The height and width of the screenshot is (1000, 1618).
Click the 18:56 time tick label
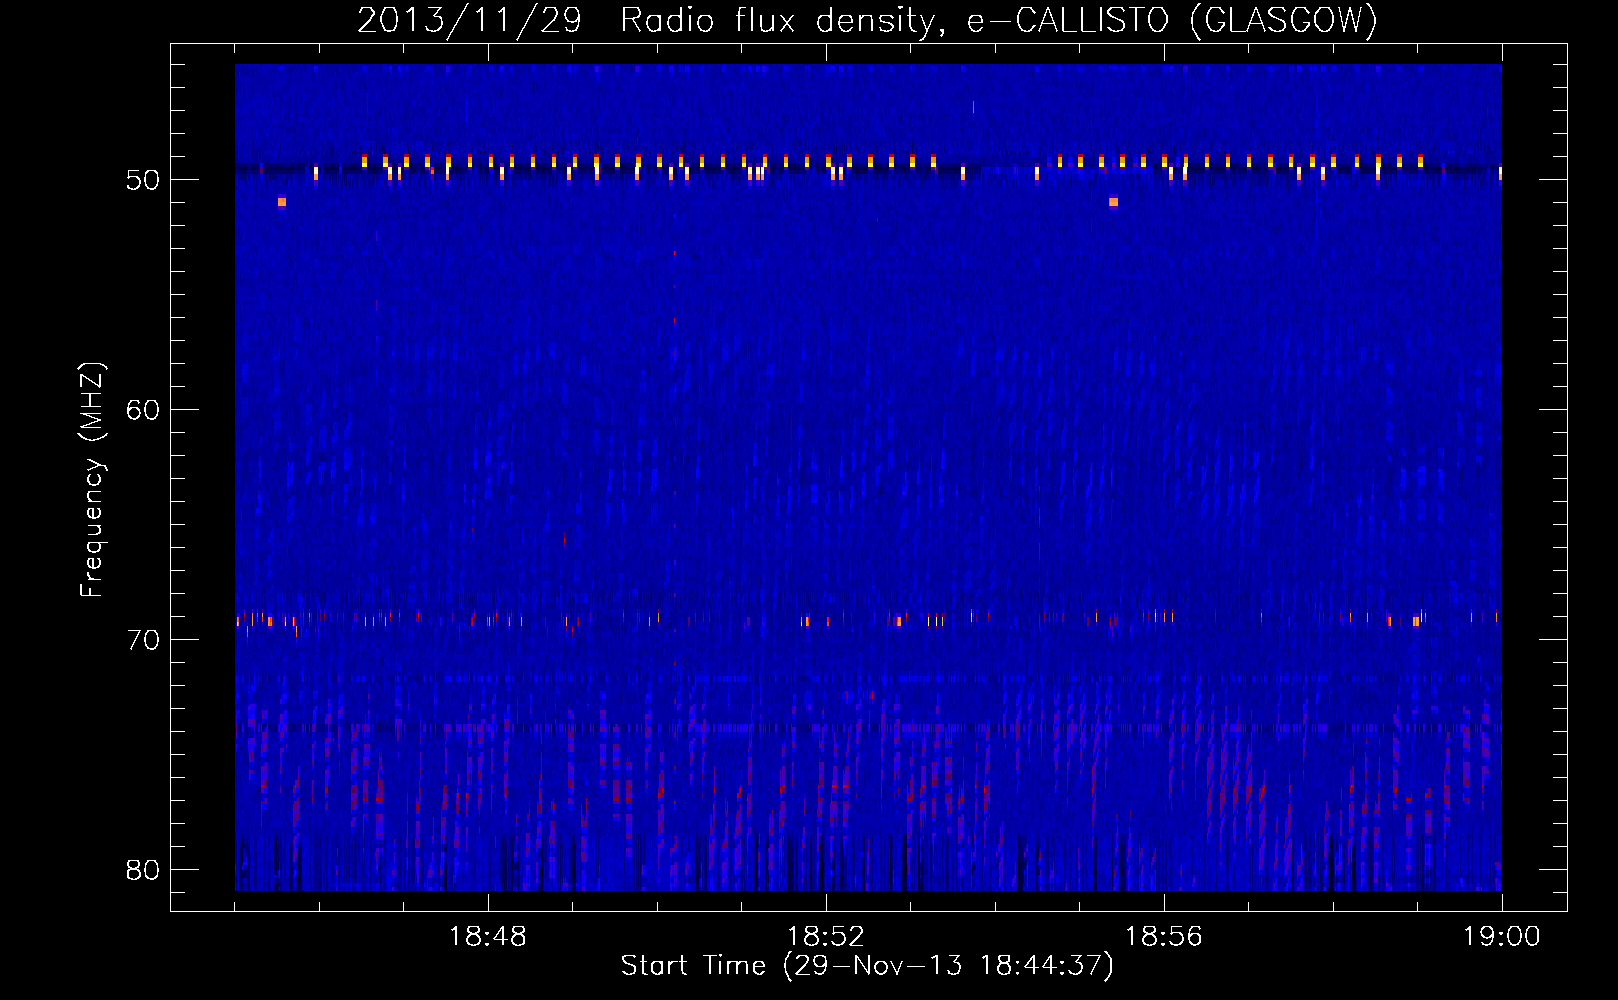coord(1164,937)
